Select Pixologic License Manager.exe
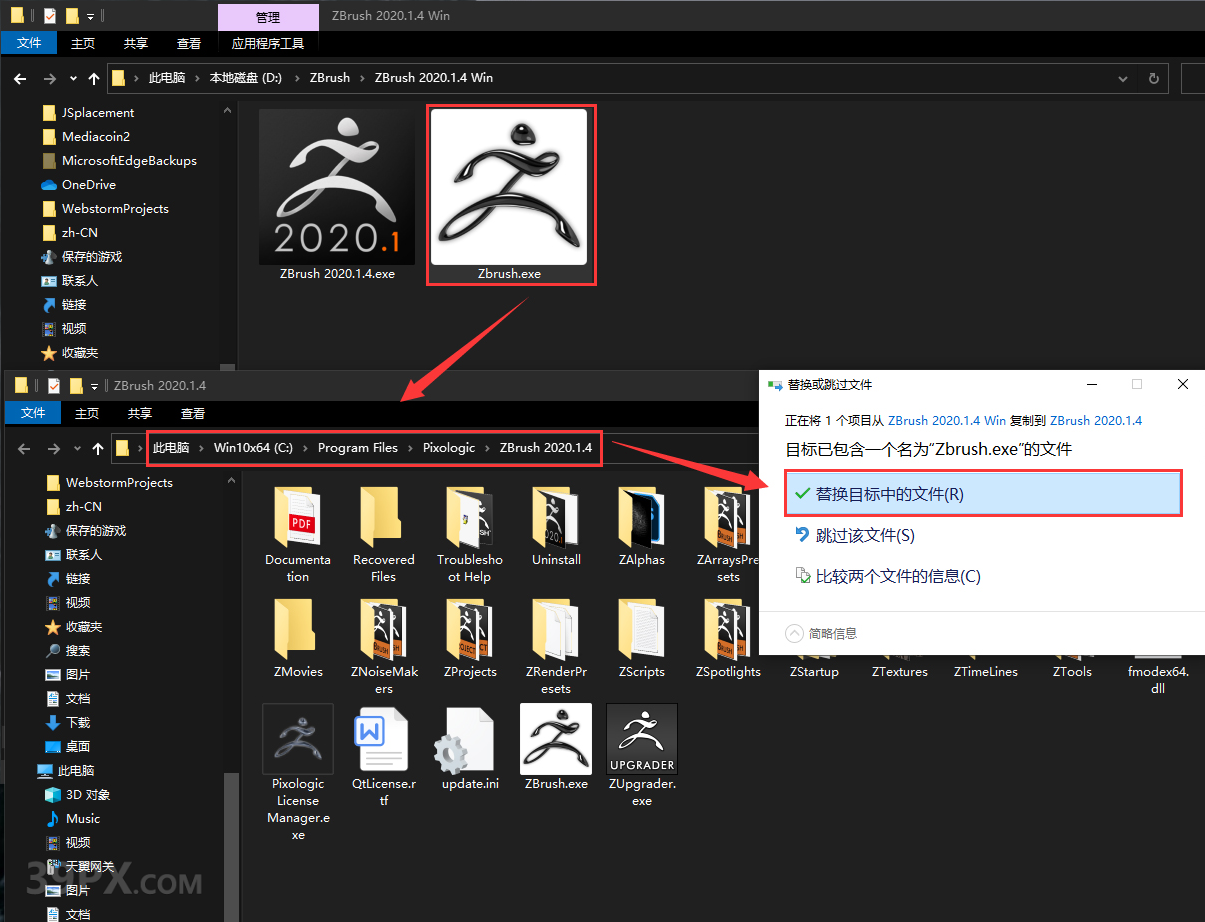This screenshot has height=922, width=1205. pos(297,772)
